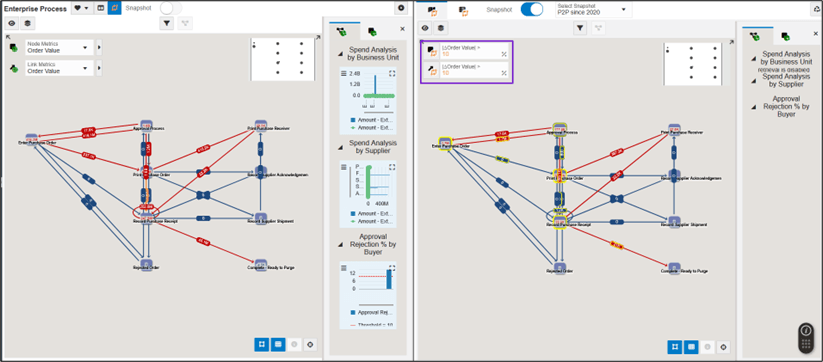Open the Link Metrics Order Value dropdown

59,68
